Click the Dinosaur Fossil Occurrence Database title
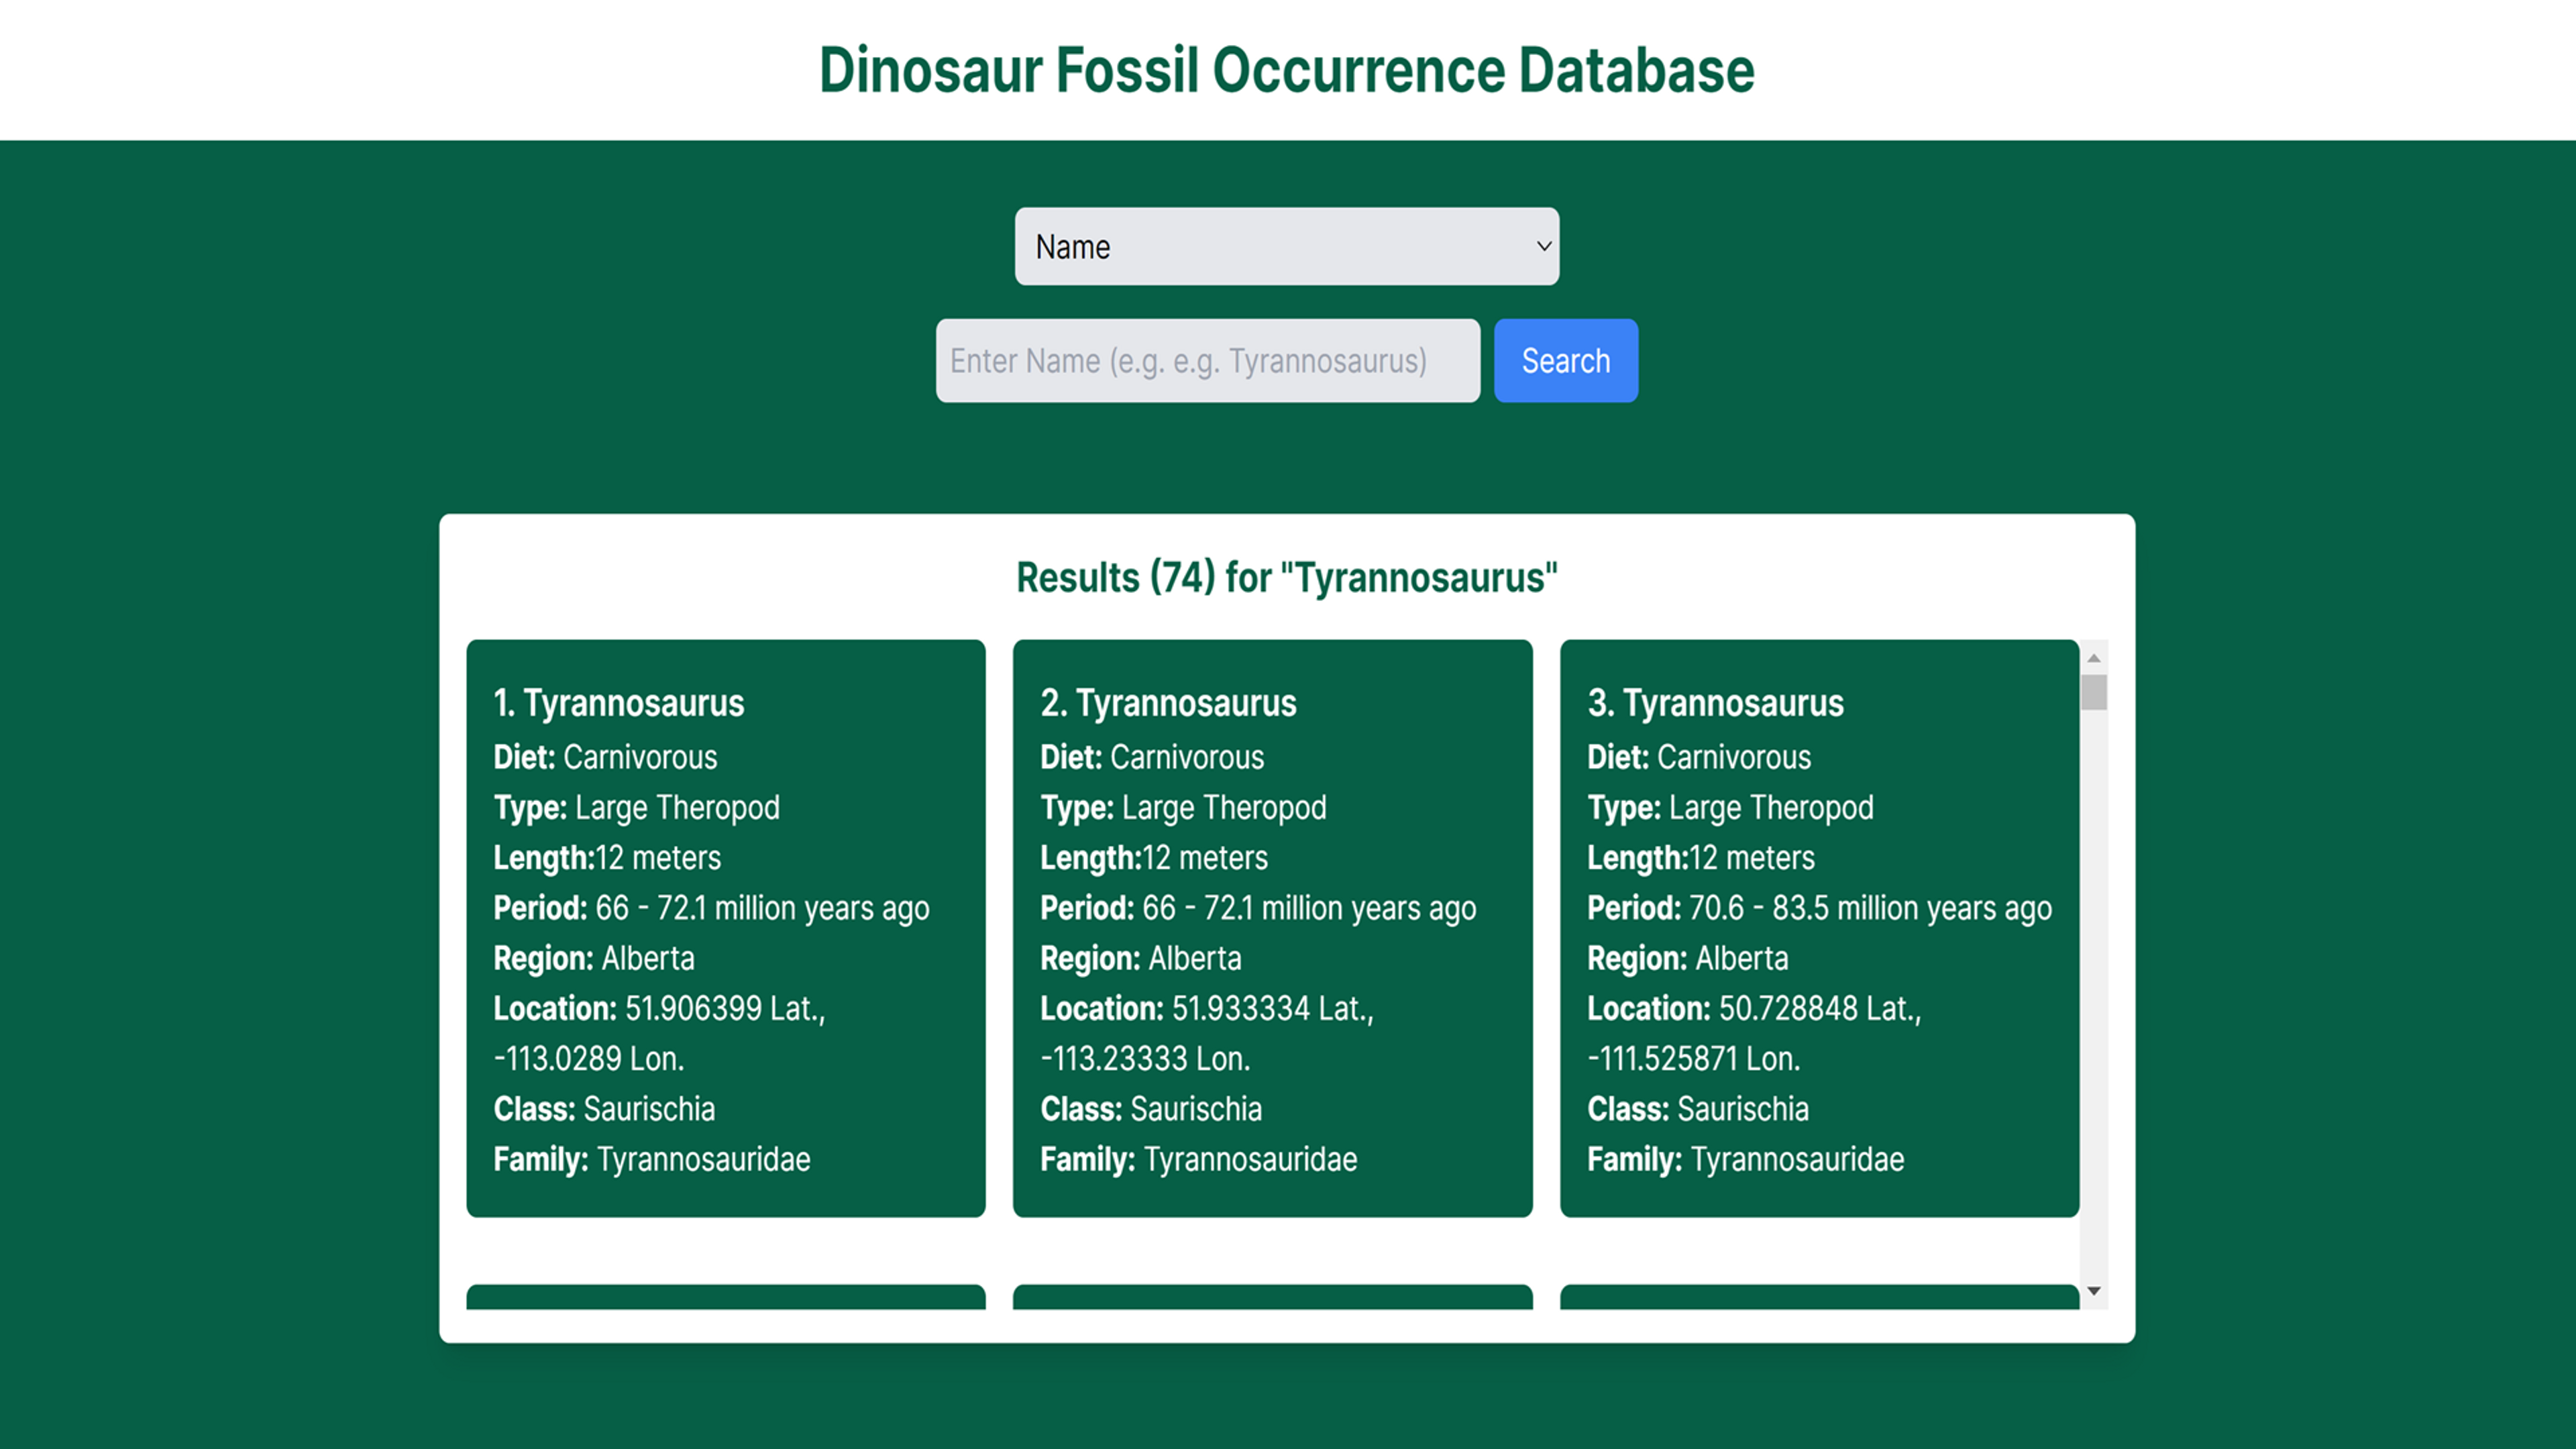 1286,70
